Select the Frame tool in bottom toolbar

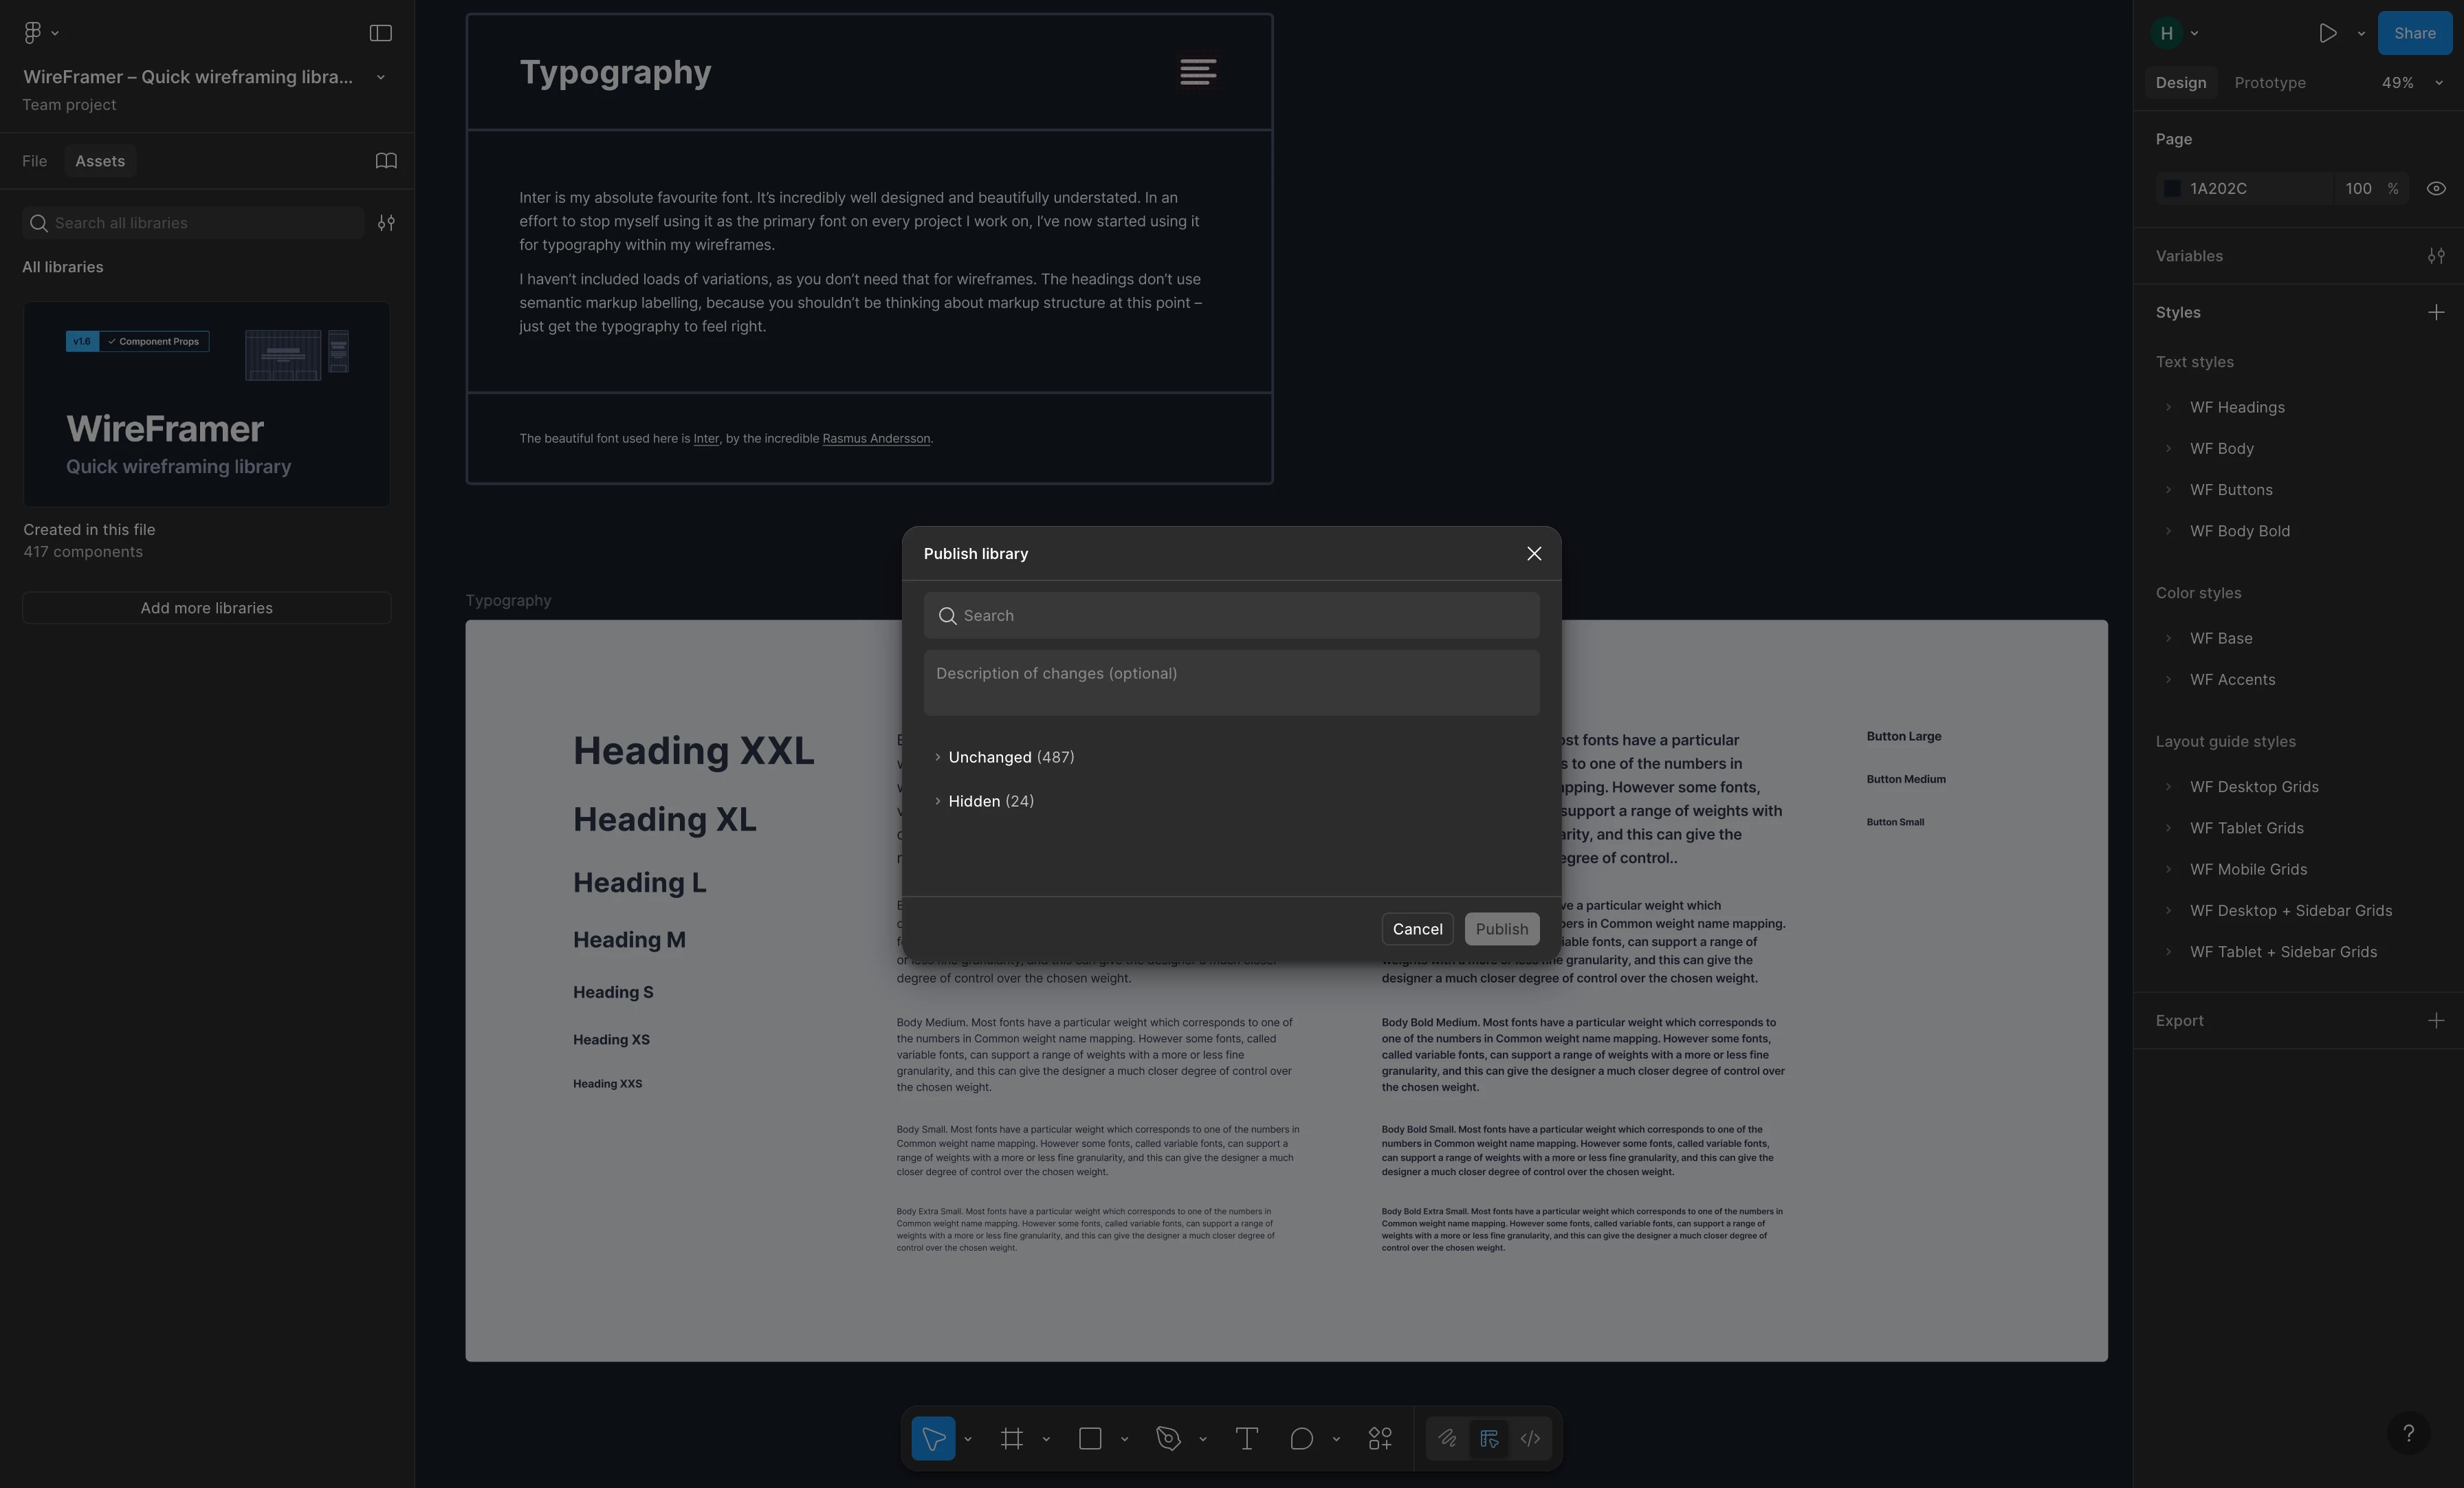coord(1011,1439)
